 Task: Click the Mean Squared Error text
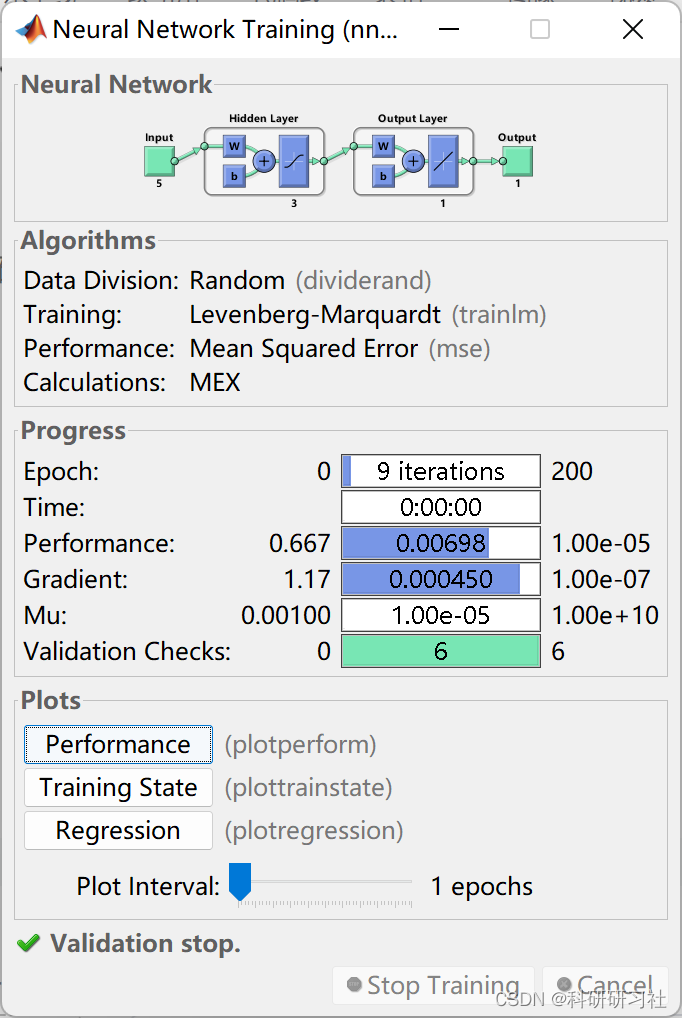(x=303, y=349)
